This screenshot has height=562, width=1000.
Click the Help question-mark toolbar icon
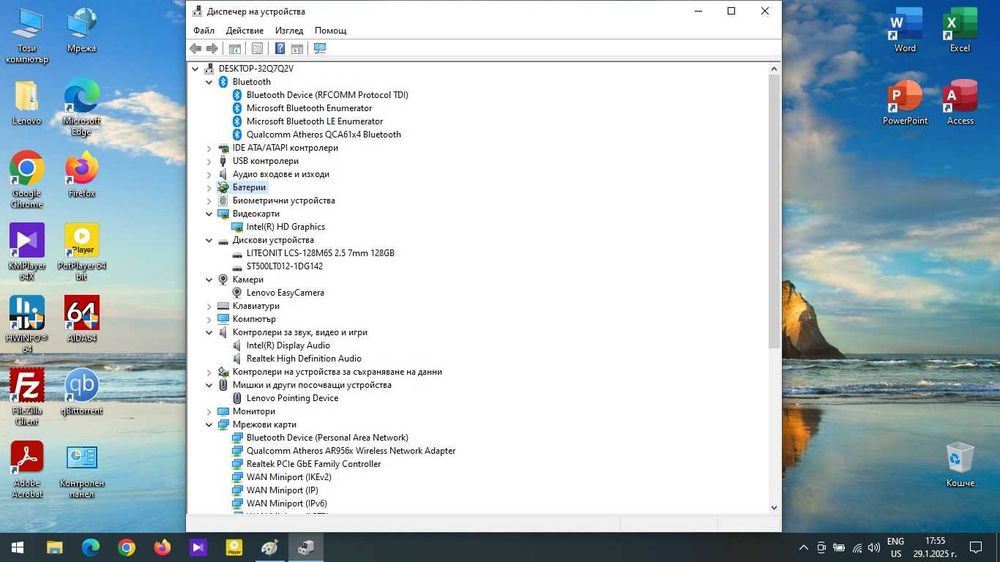(279, 48)
